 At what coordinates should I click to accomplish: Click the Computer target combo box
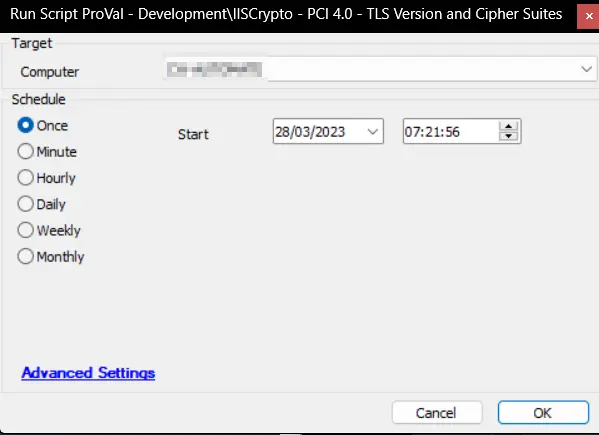[381, 69]
